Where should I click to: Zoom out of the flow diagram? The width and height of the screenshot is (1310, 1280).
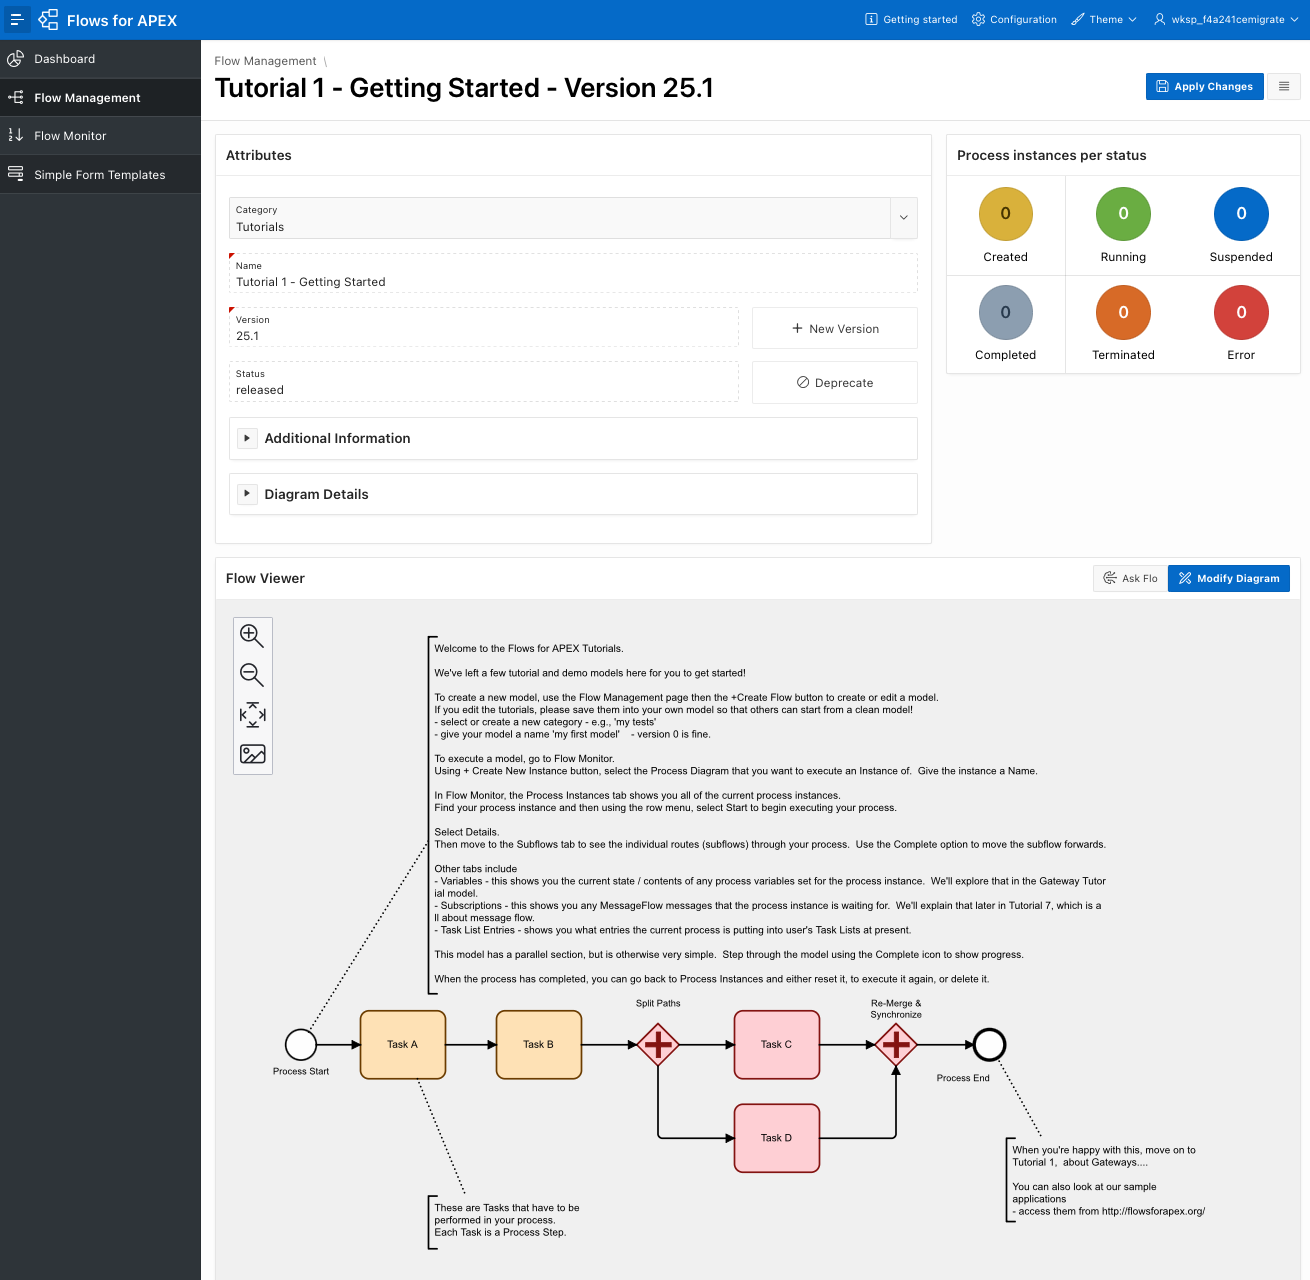click(x=252, y=675)
